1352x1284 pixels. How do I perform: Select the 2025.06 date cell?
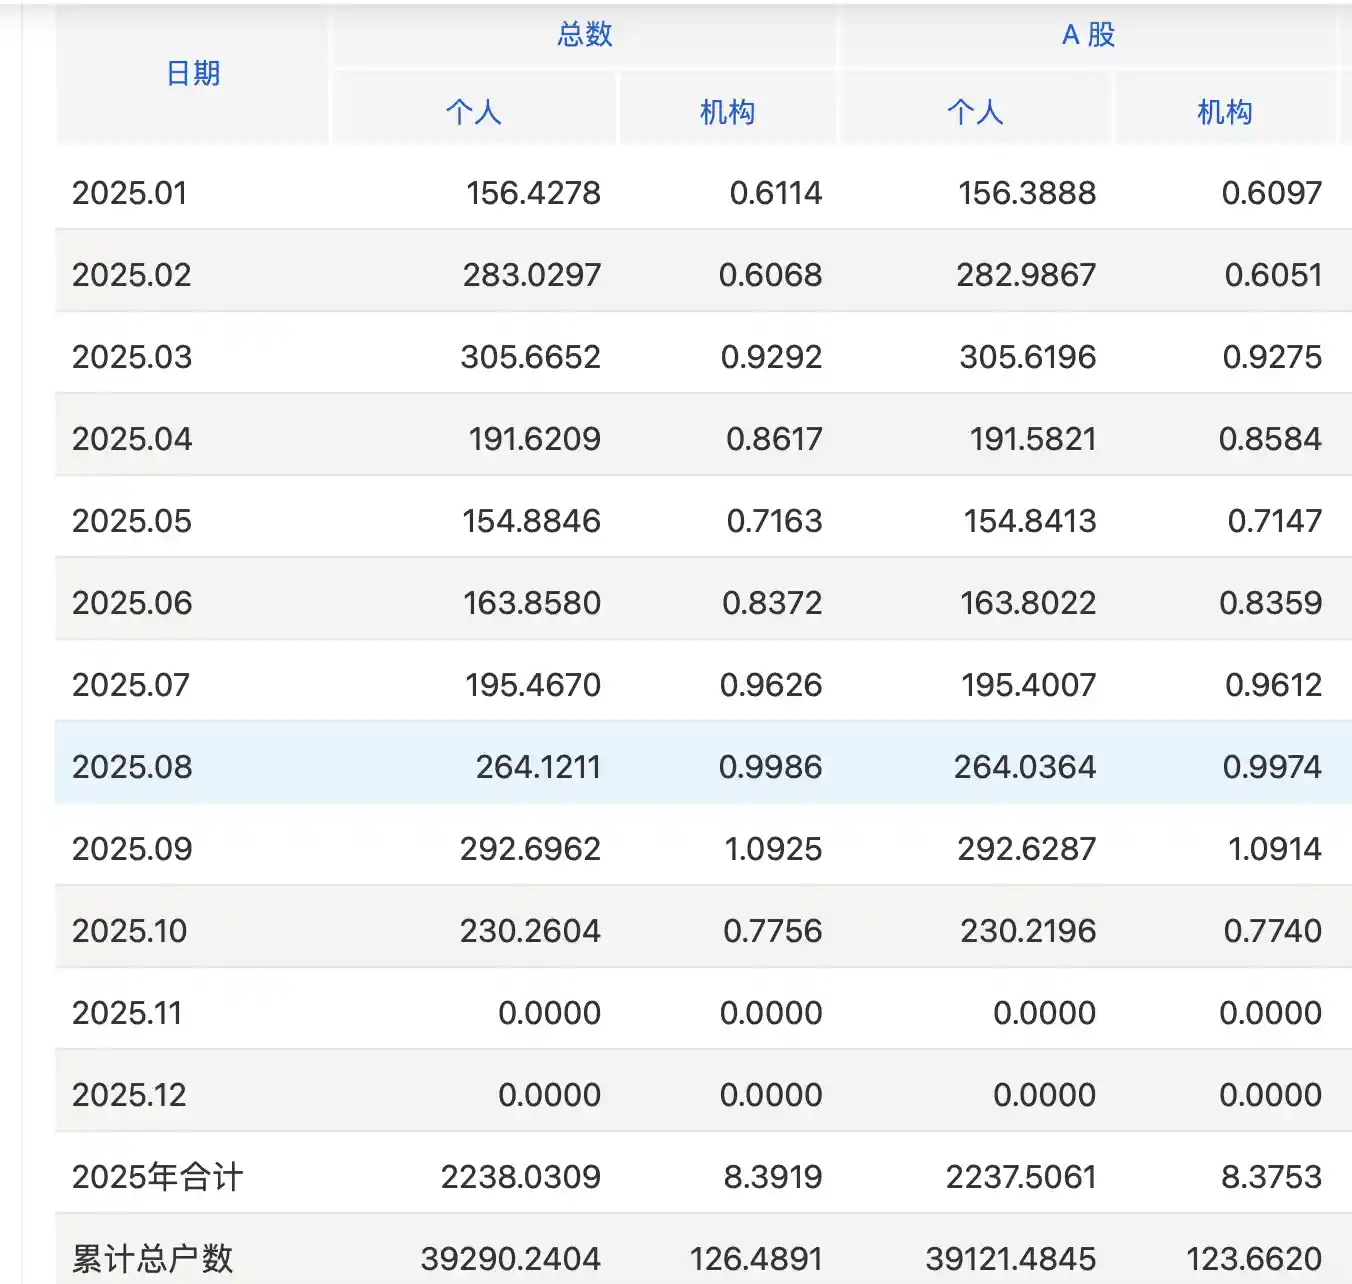point(132,603)
